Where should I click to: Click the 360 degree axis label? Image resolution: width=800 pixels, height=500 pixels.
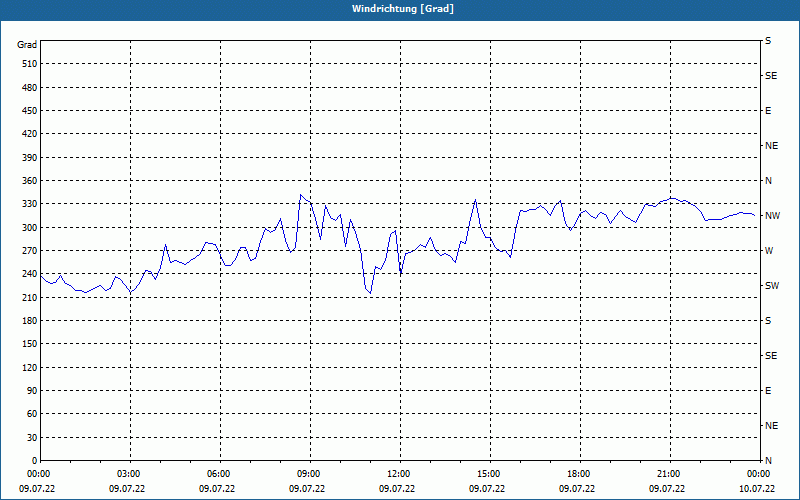point(30,181)
